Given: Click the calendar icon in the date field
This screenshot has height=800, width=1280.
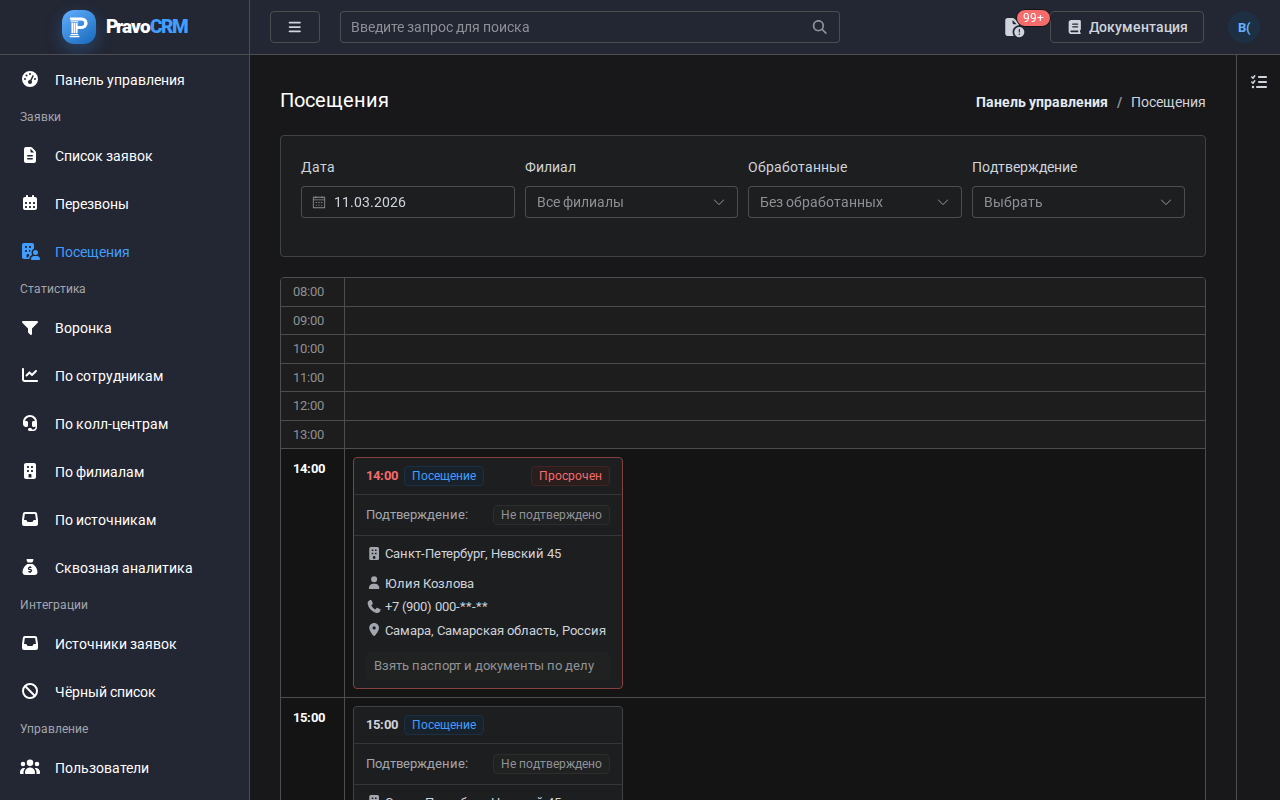Looking at the screenshot, I should click(319, 202).
